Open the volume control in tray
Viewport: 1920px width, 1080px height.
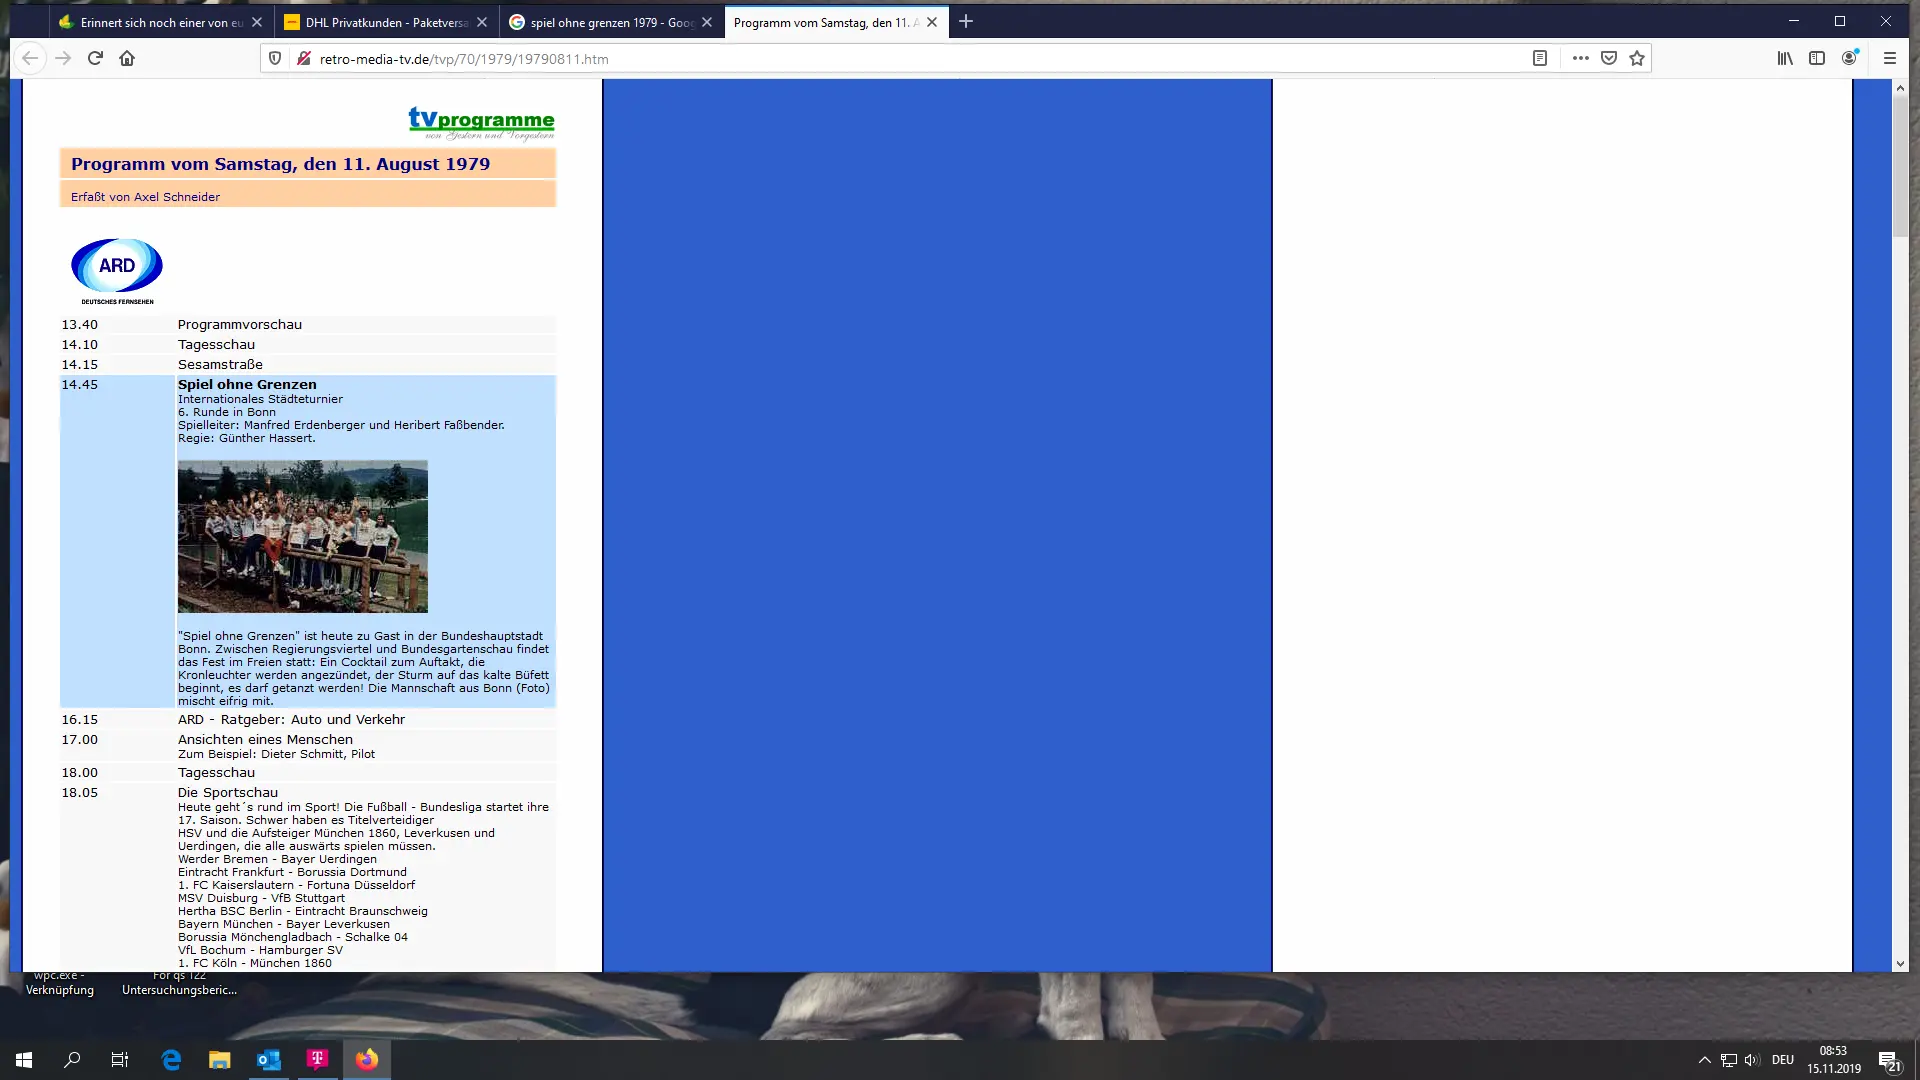[1752, 1060]
